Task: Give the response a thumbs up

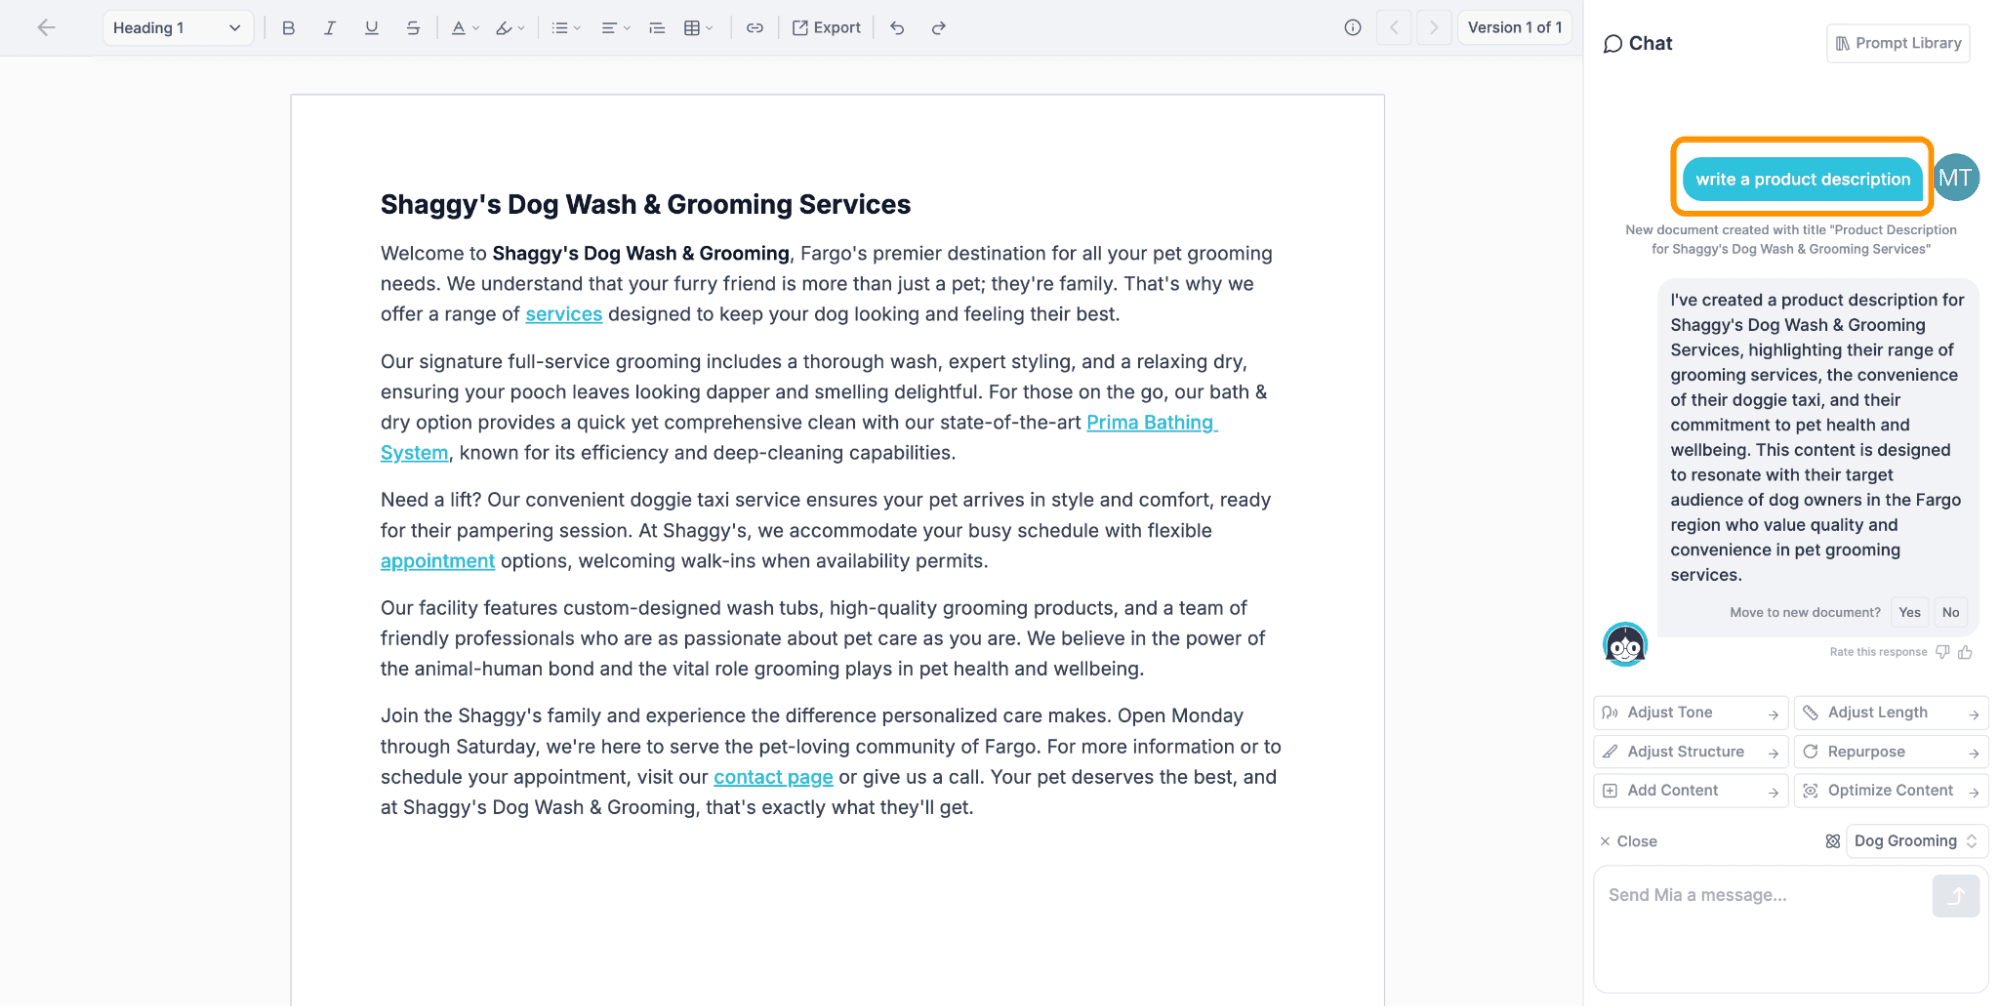Action: (1965, 652)
